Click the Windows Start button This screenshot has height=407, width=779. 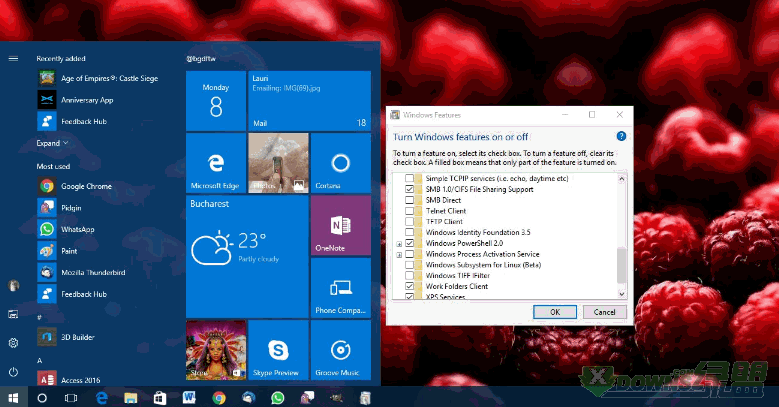(x=13, y=398)
